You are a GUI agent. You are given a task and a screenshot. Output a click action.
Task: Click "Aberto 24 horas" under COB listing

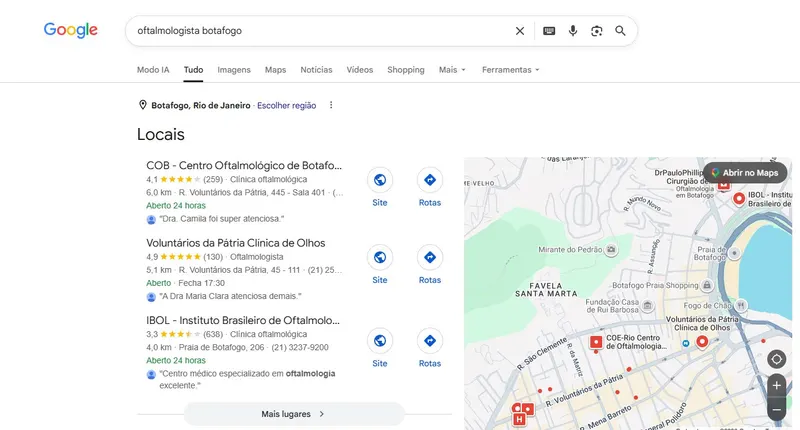pyautogui.click(x=176, y=206)
